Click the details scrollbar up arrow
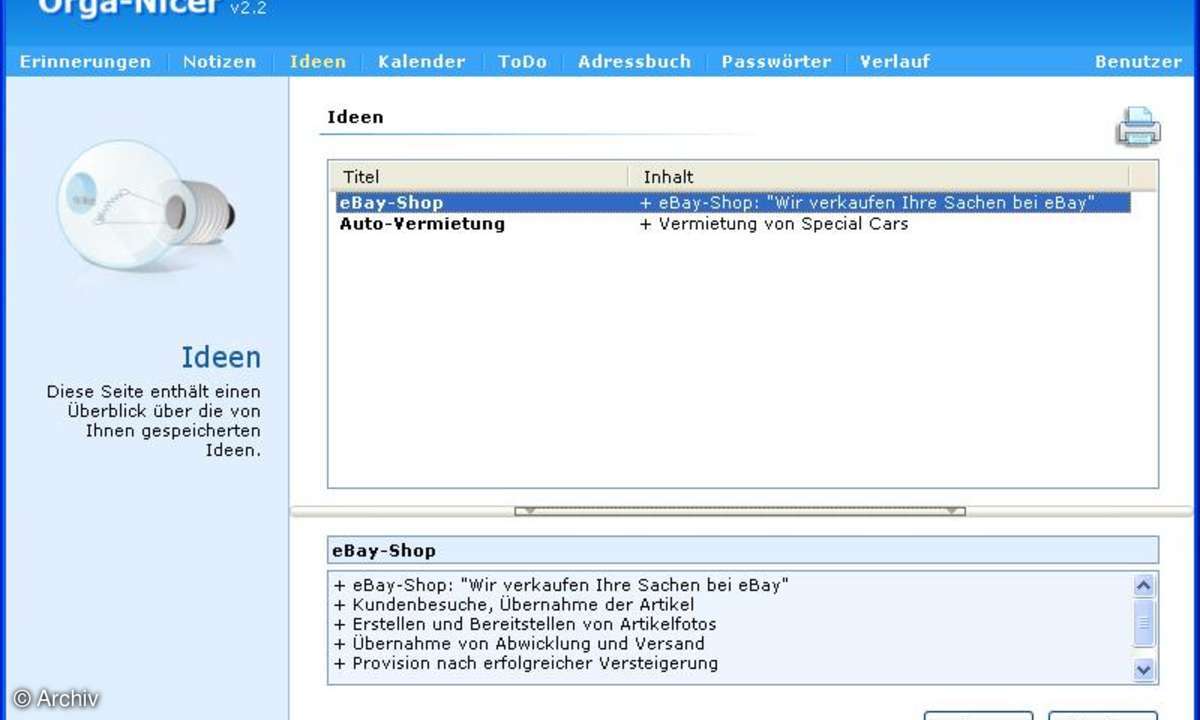The height and width of the screenshot is (720, 1200). [x=1145, y=586]
